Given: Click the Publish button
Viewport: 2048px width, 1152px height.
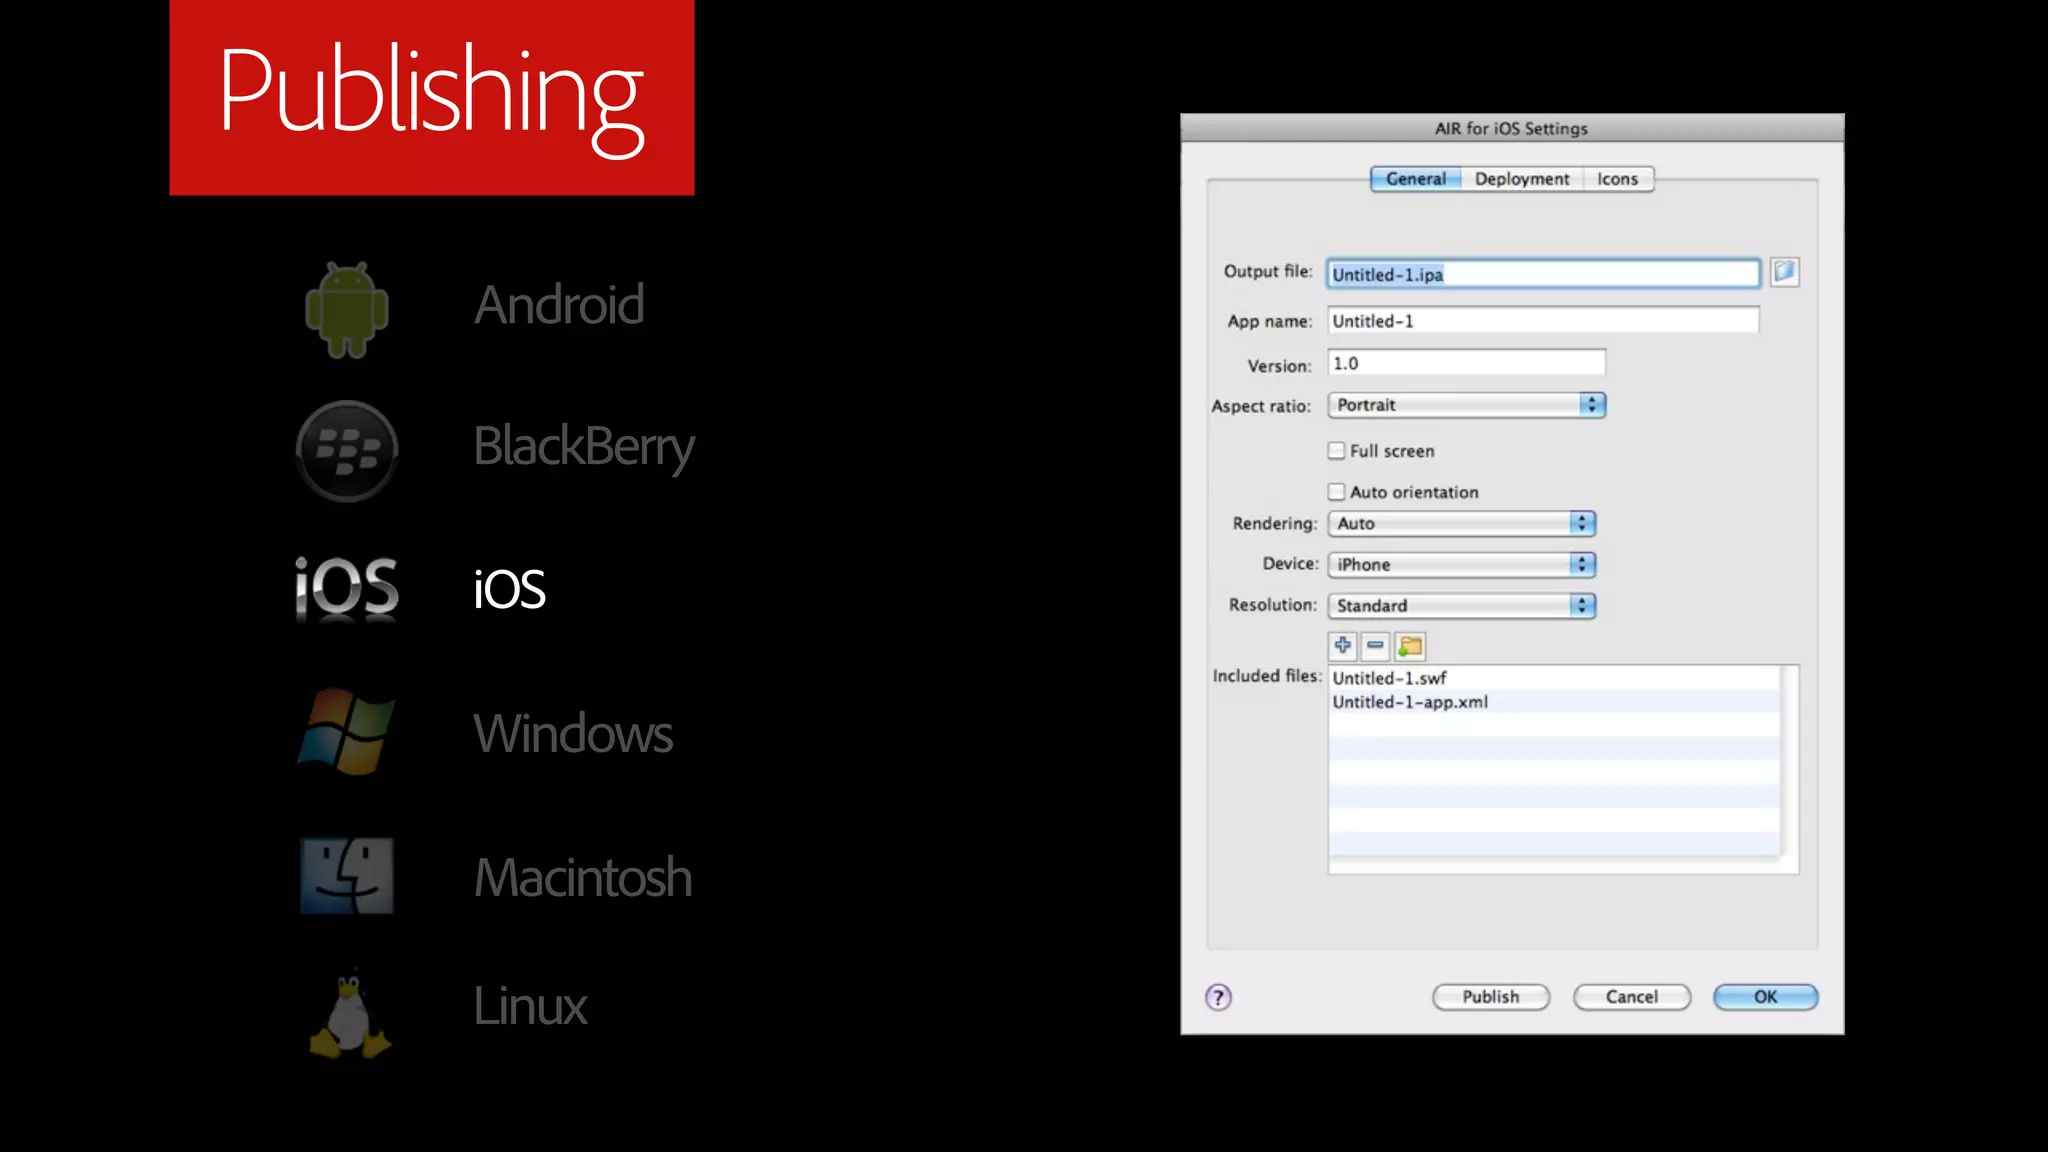Looking at the screenshot, I should tap(1491, 997).
